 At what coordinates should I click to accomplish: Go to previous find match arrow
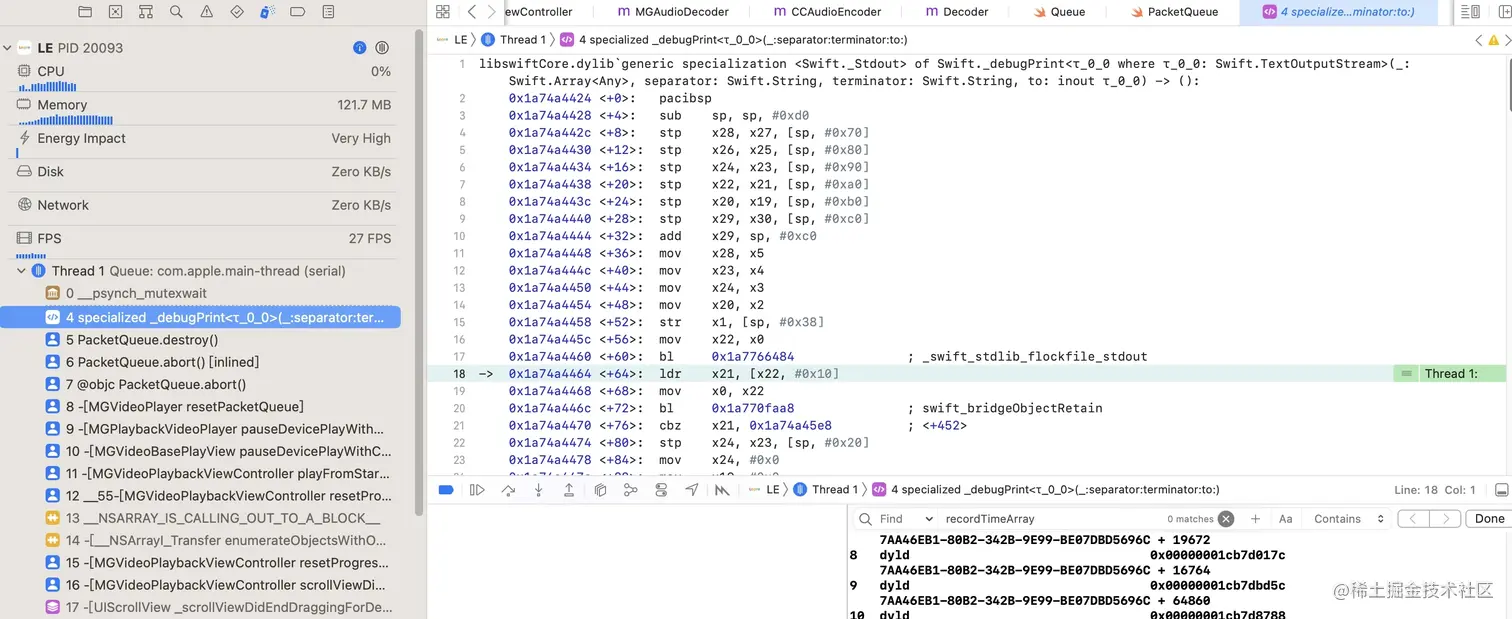[x=1413, y=519]
